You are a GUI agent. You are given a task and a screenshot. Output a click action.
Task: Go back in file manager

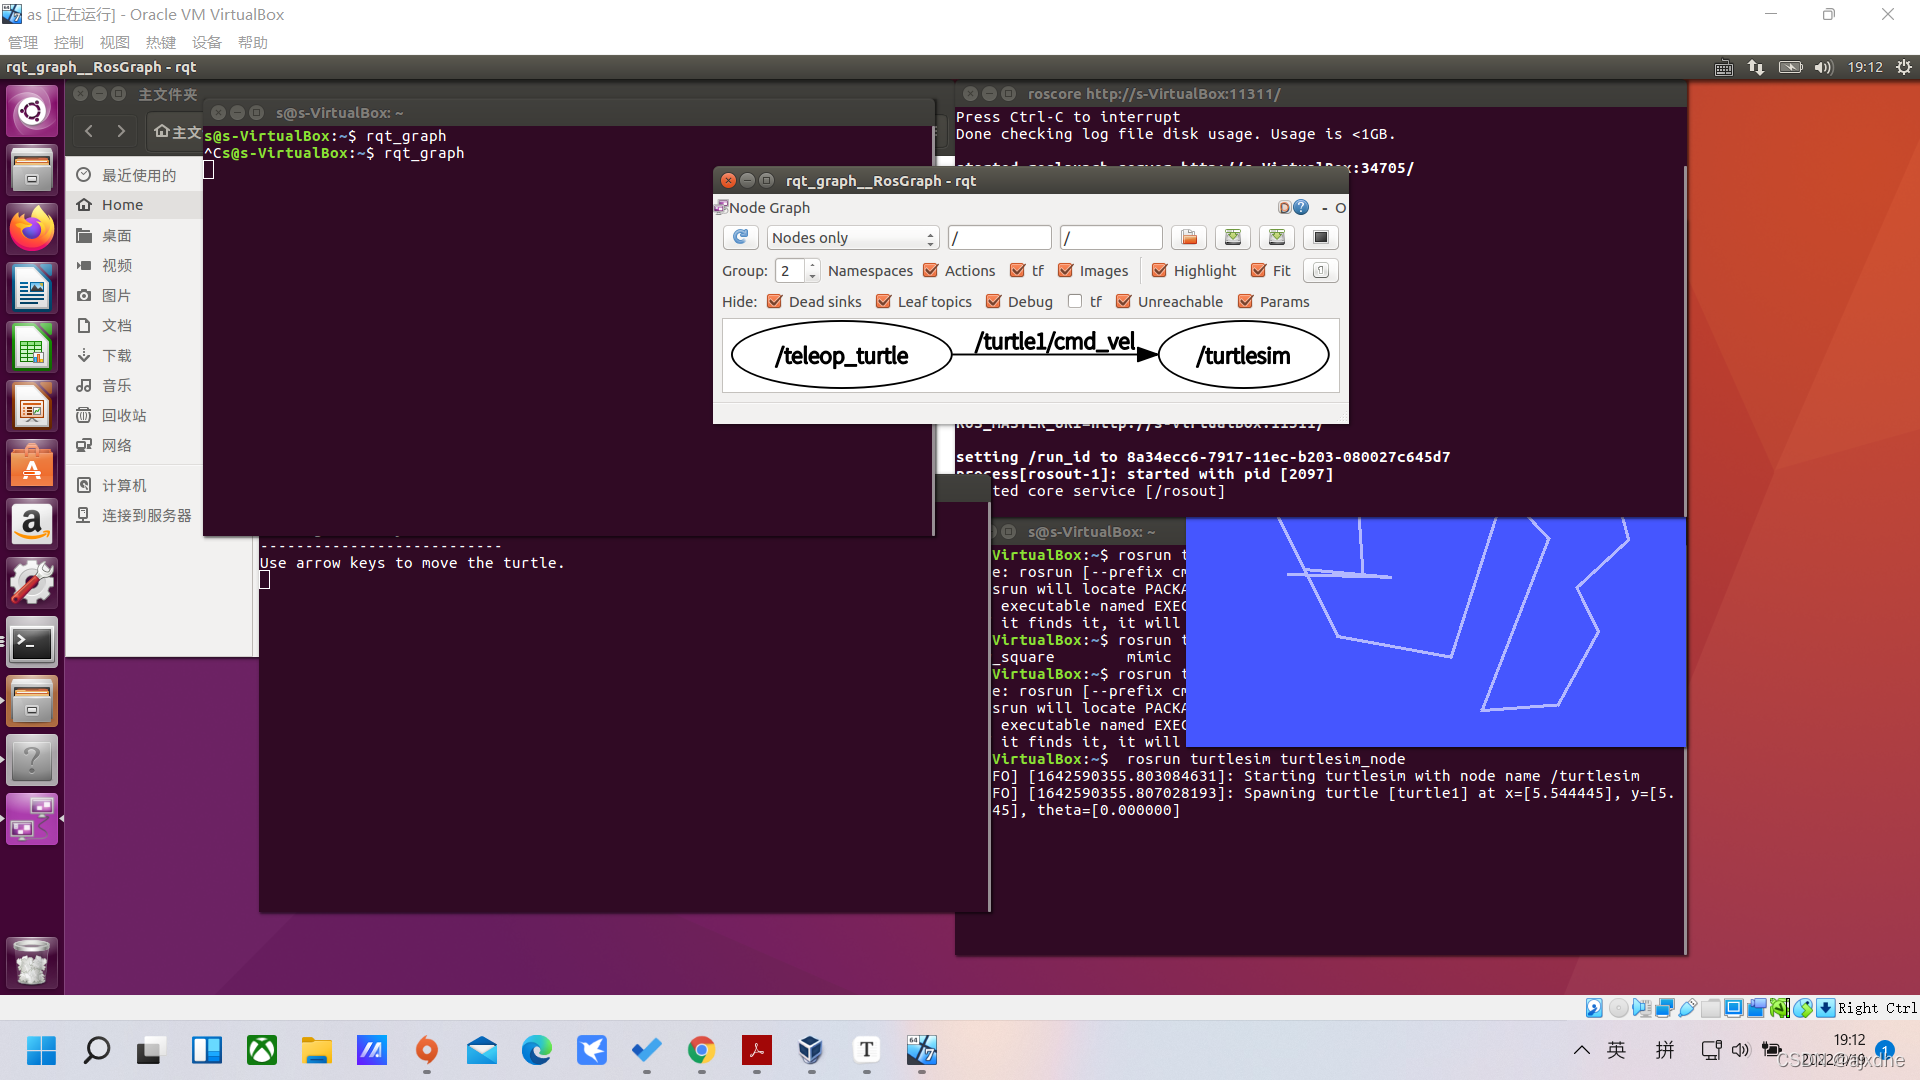click(89, 131)
